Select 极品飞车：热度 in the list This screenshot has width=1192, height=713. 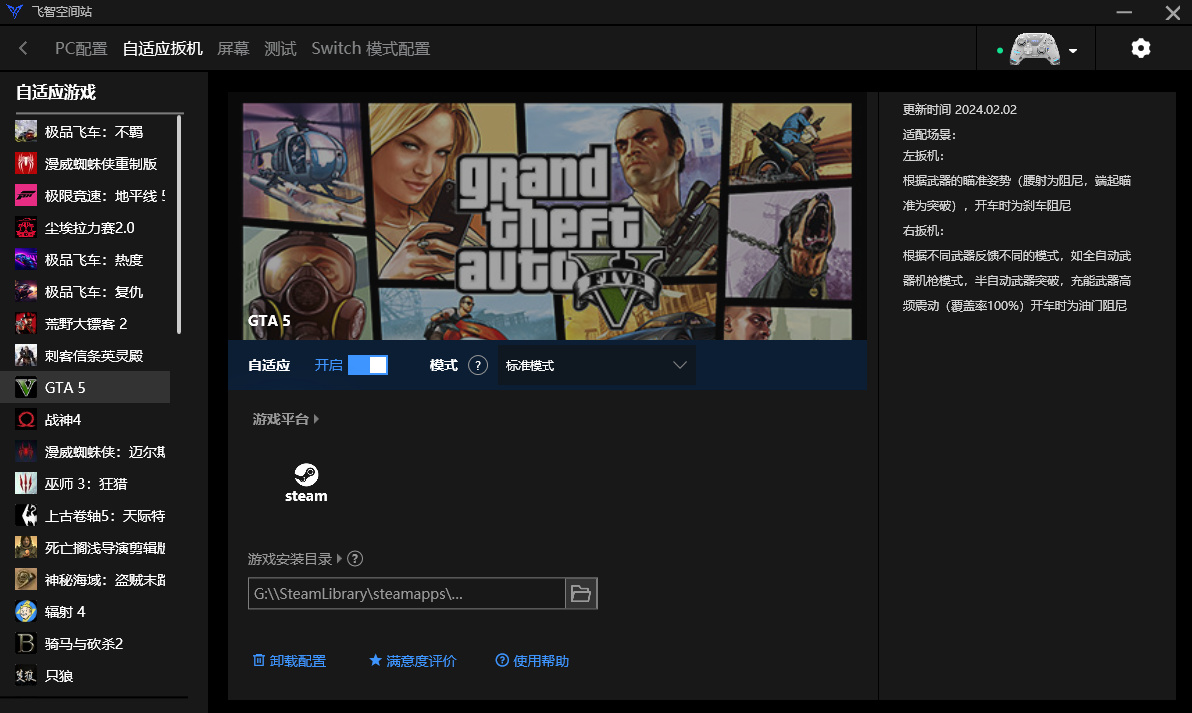click(x=84, y=259)
